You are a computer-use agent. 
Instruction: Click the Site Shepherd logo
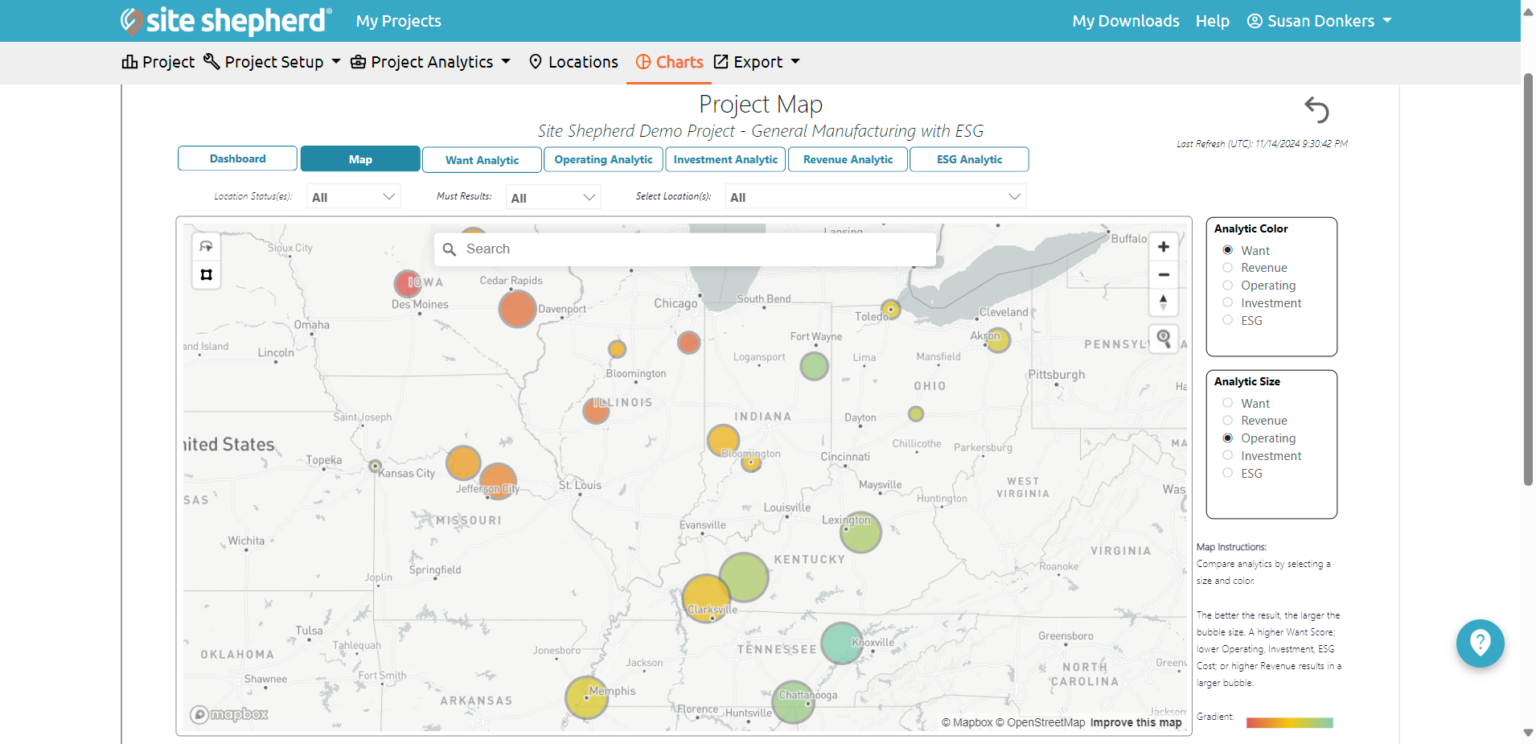[226, 20]
